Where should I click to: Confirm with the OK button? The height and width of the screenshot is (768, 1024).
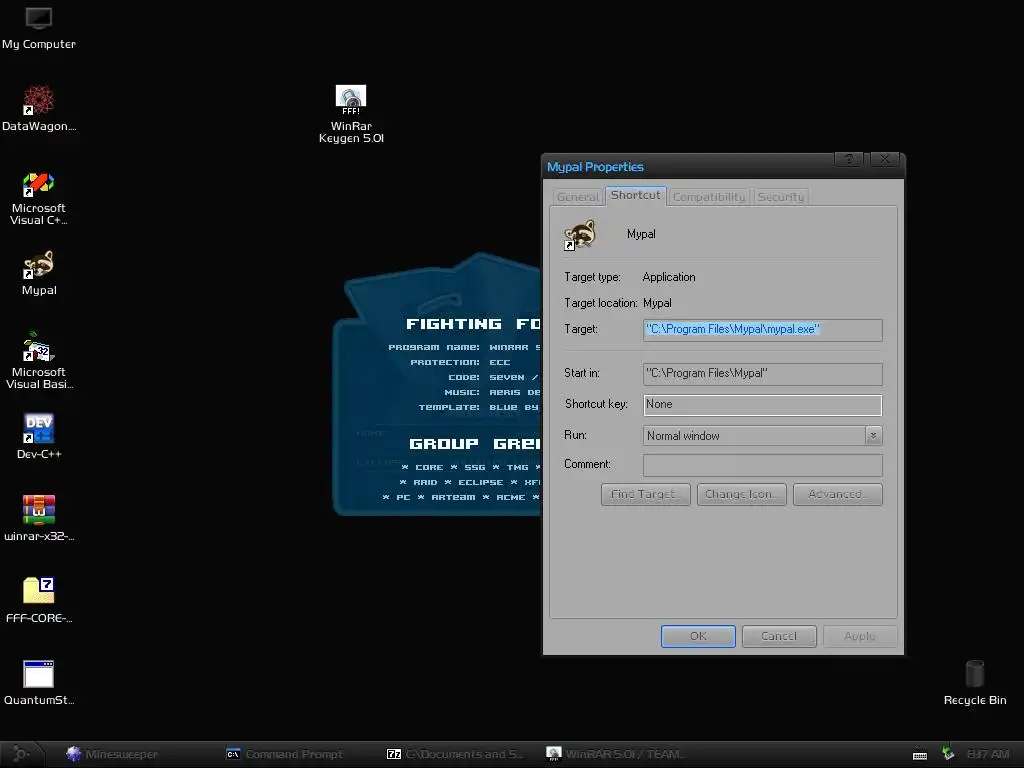coord(698,636)
